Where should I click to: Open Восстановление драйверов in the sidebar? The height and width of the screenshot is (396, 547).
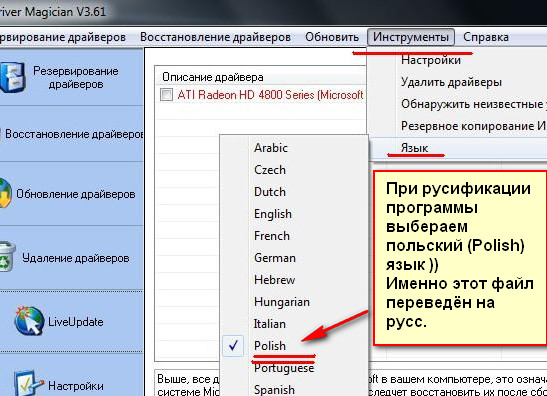click(x=74, y=134)
